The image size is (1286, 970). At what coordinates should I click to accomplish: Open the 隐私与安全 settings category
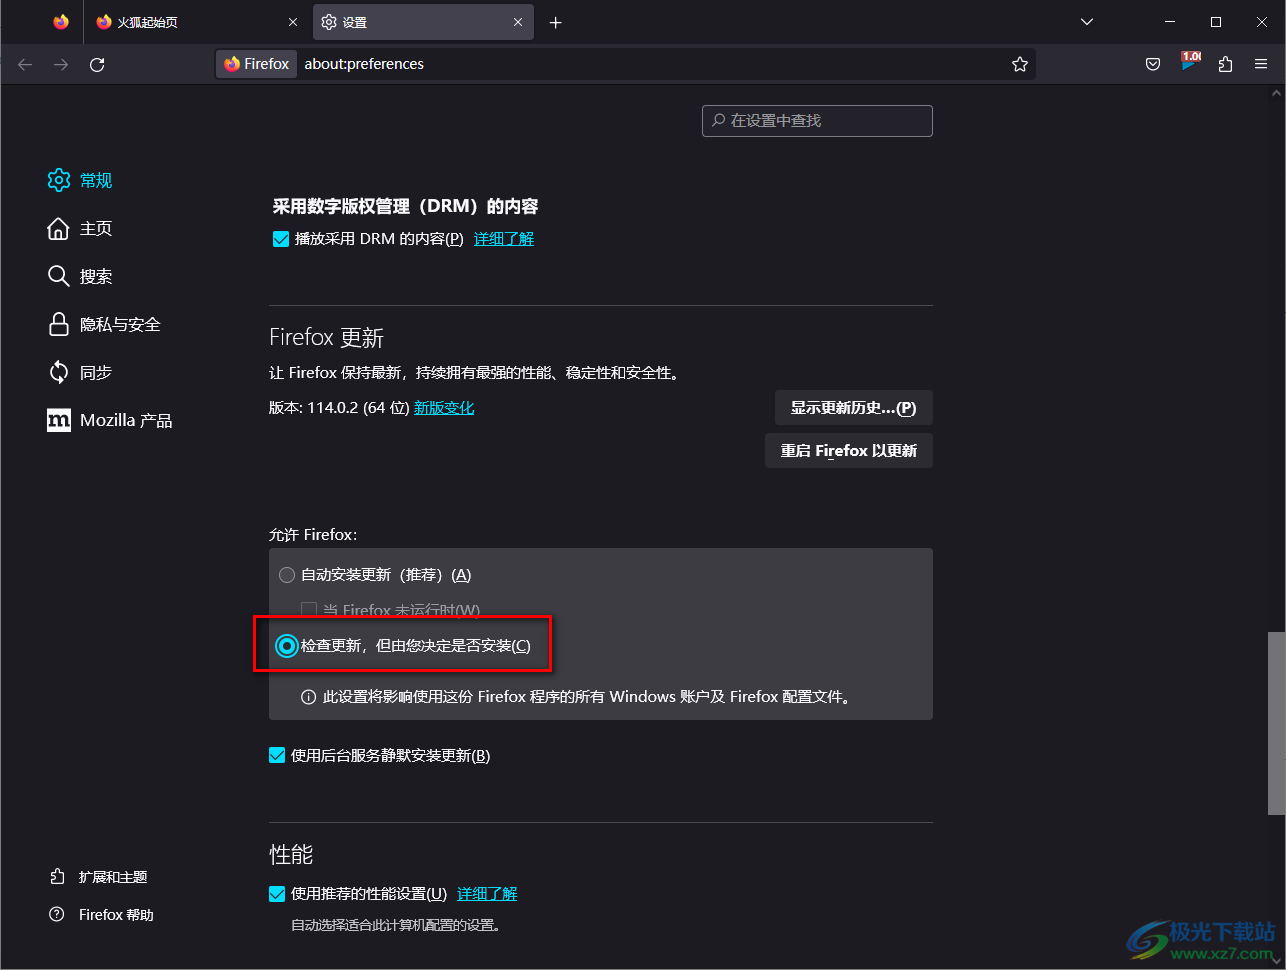click(104, 324)
